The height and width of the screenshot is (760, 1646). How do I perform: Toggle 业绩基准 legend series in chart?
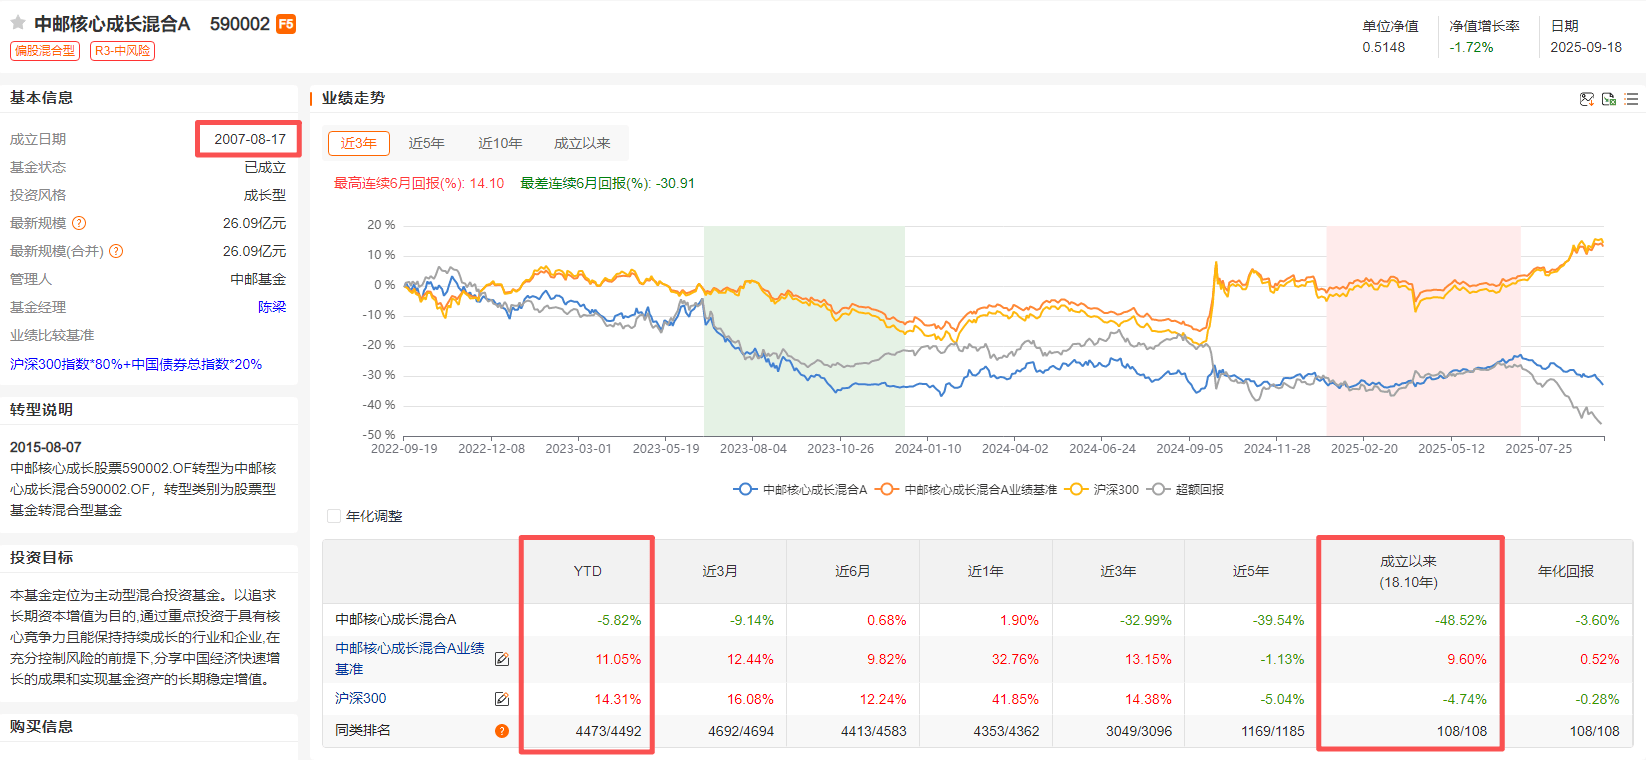coord(966,490)
